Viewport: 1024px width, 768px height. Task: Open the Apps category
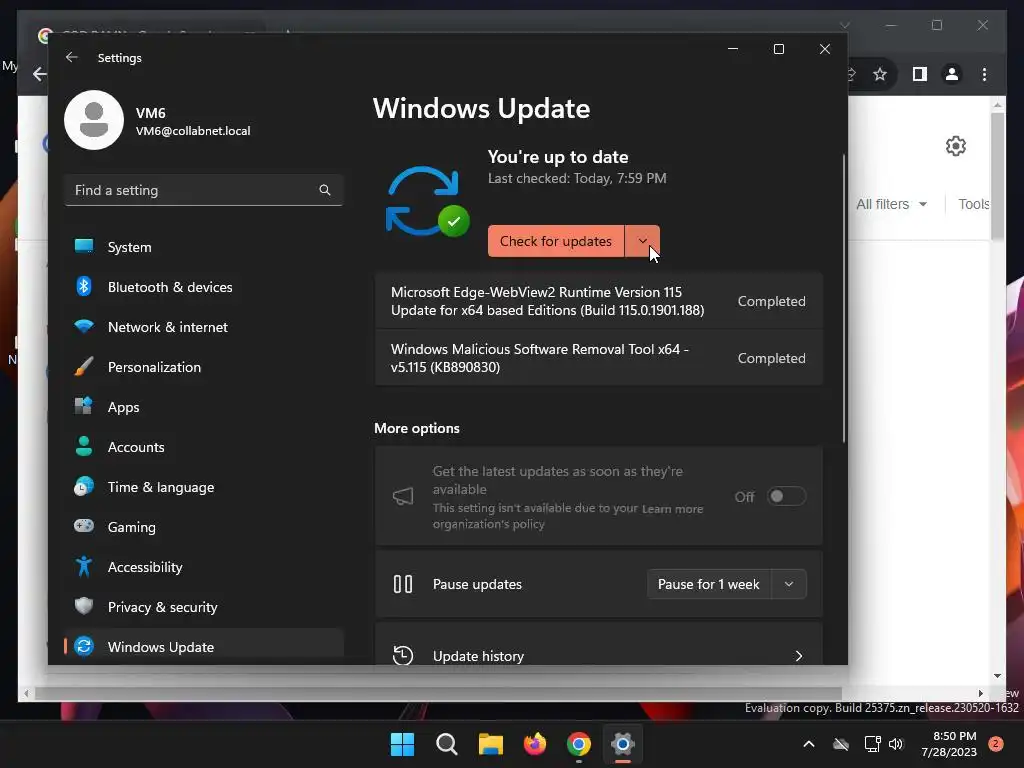[204, 407]
